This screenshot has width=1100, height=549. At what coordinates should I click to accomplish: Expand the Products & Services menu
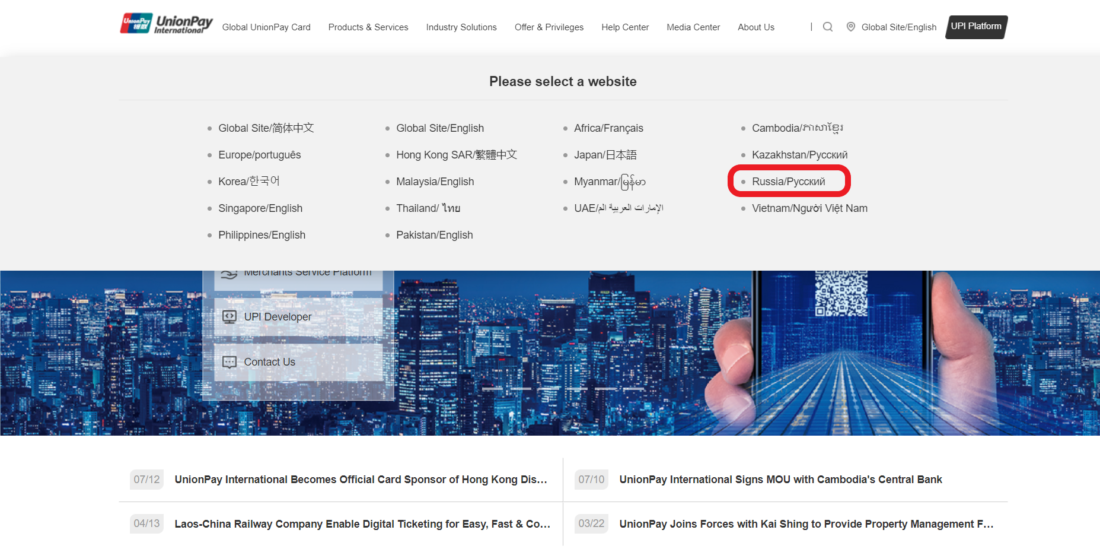click(368, 27)
